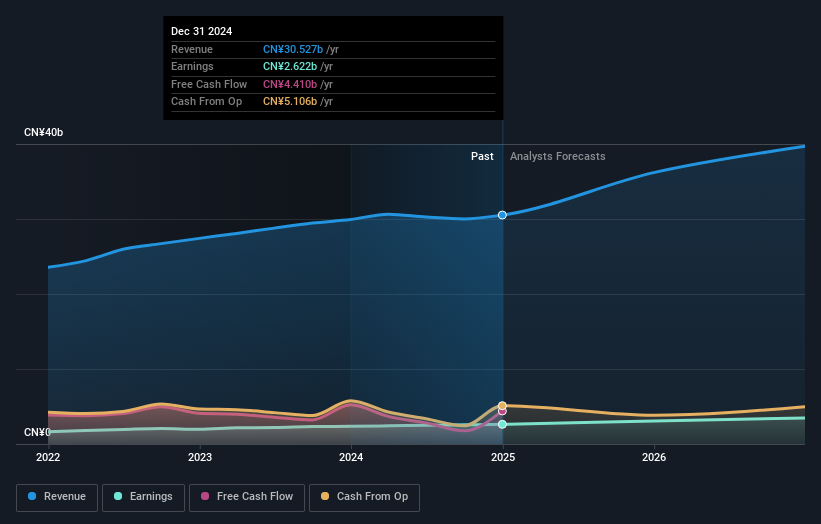Click the Analysts Forecasts label
This screenshot has width=821, height=524.
click(x=558, y=156)
